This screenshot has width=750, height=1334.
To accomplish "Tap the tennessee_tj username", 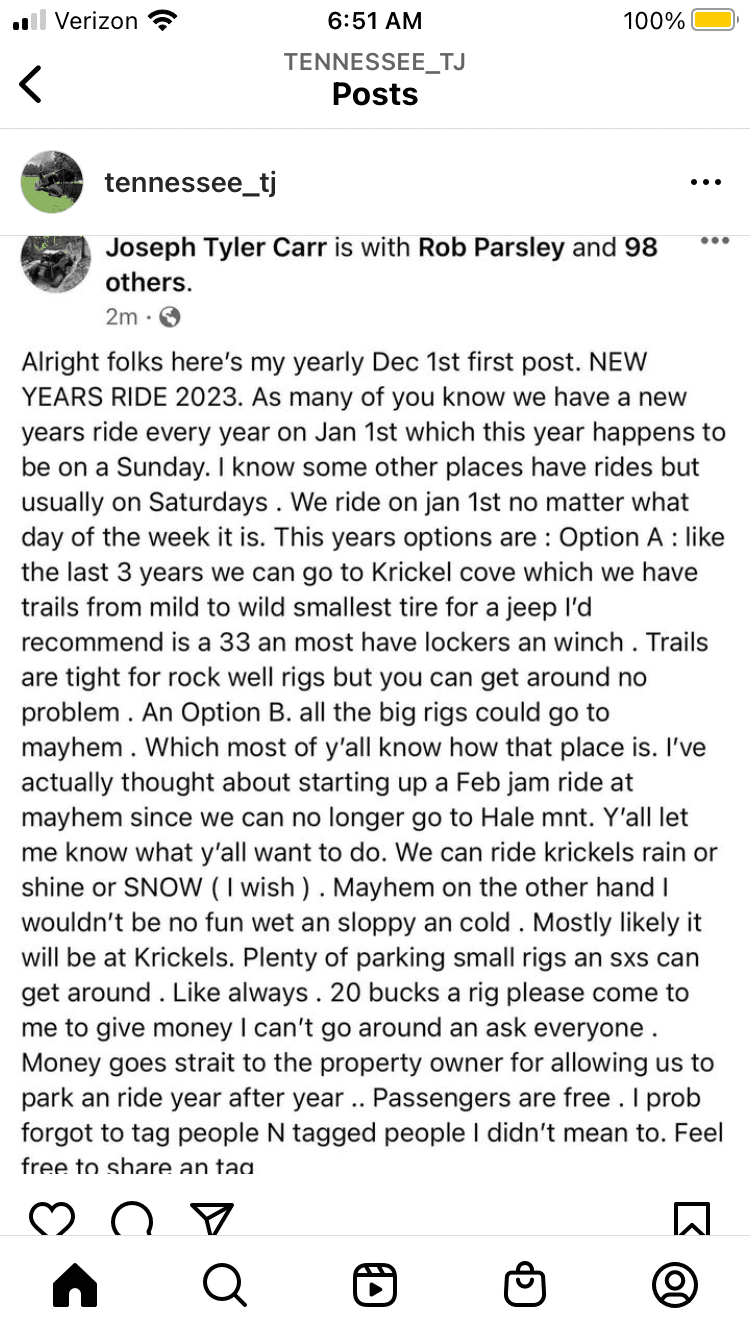I will coord(190,183).
